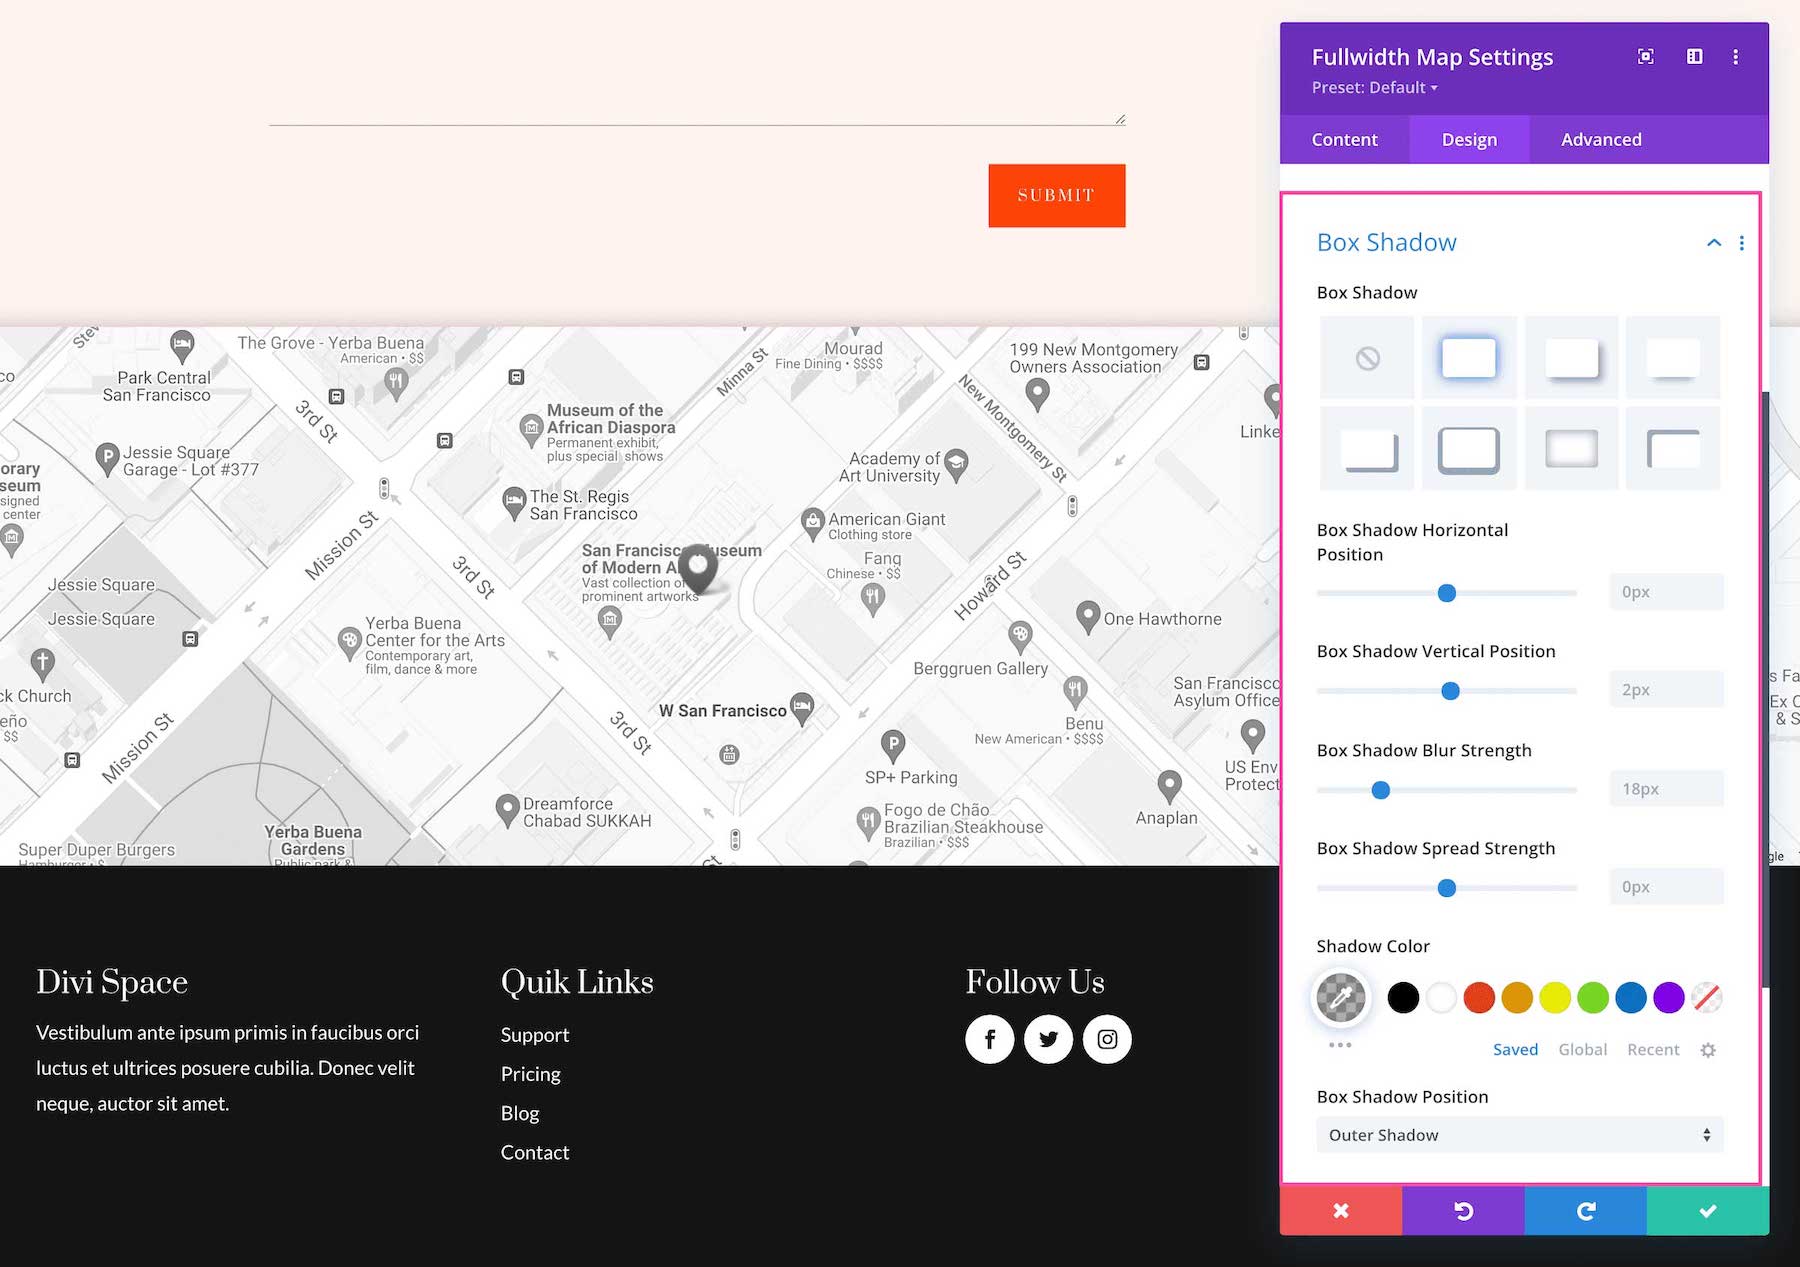Open the Preset: Default dropdown
This screenshot has width=1800, height=1267.
(x=1375, y=88)
